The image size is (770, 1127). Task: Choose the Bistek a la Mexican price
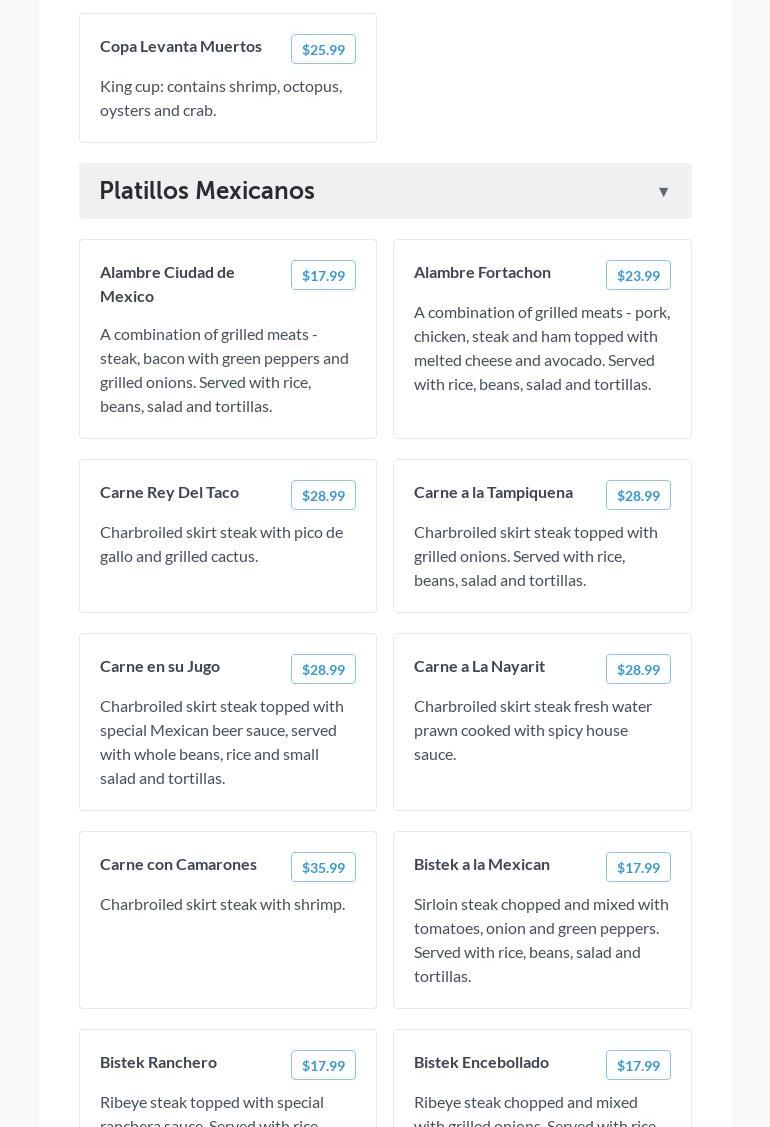click(638, 867)
